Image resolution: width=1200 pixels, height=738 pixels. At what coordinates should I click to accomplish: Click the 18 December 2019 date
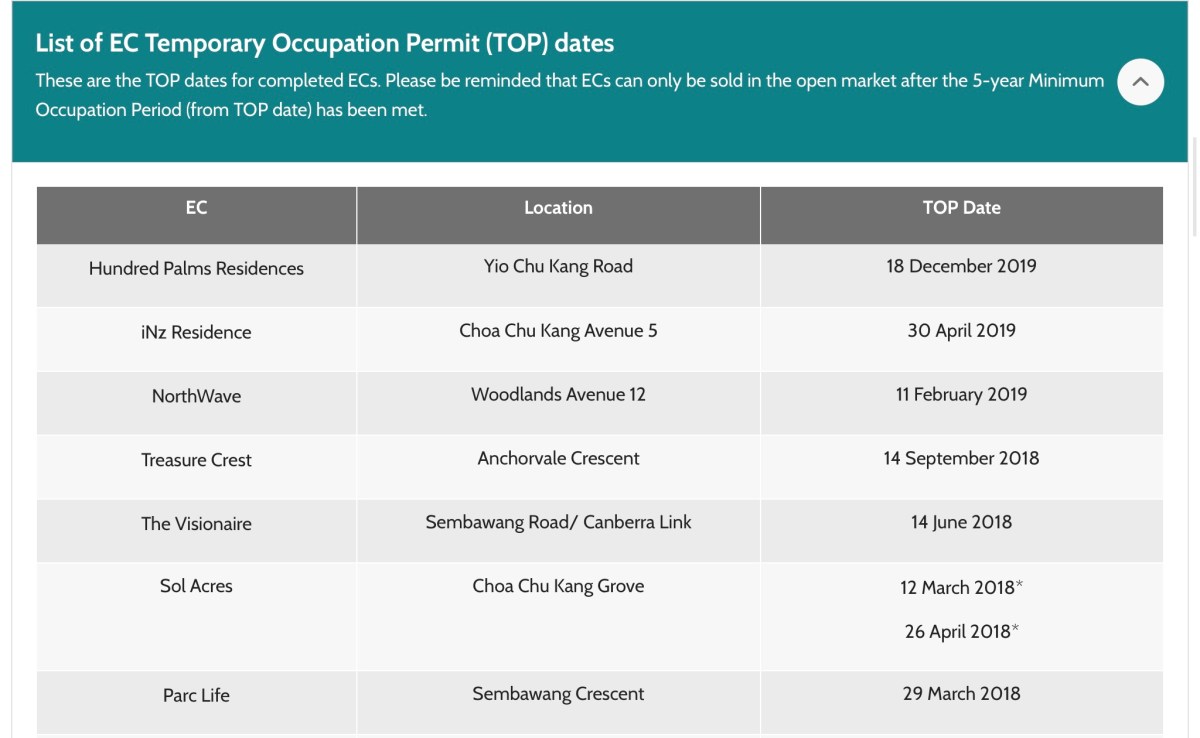pos(961,266)
